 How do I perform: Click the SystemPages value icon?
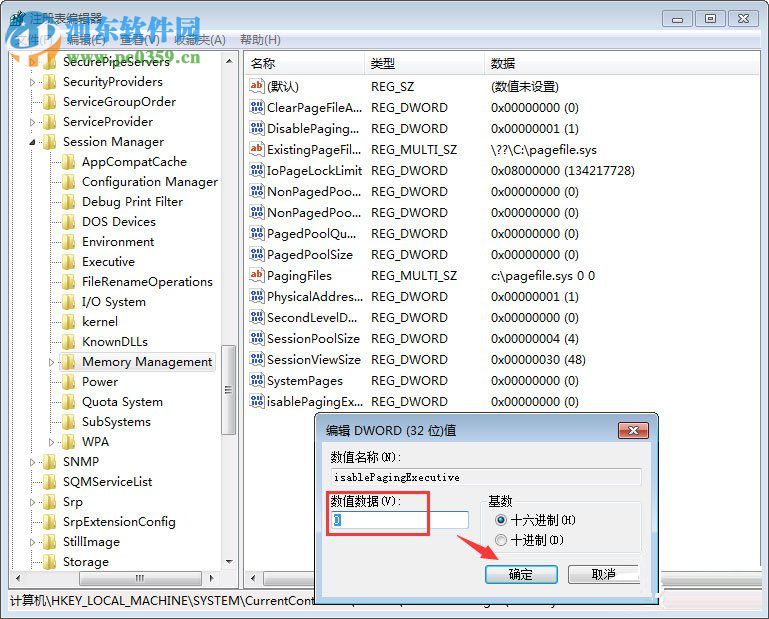(256, 380)
